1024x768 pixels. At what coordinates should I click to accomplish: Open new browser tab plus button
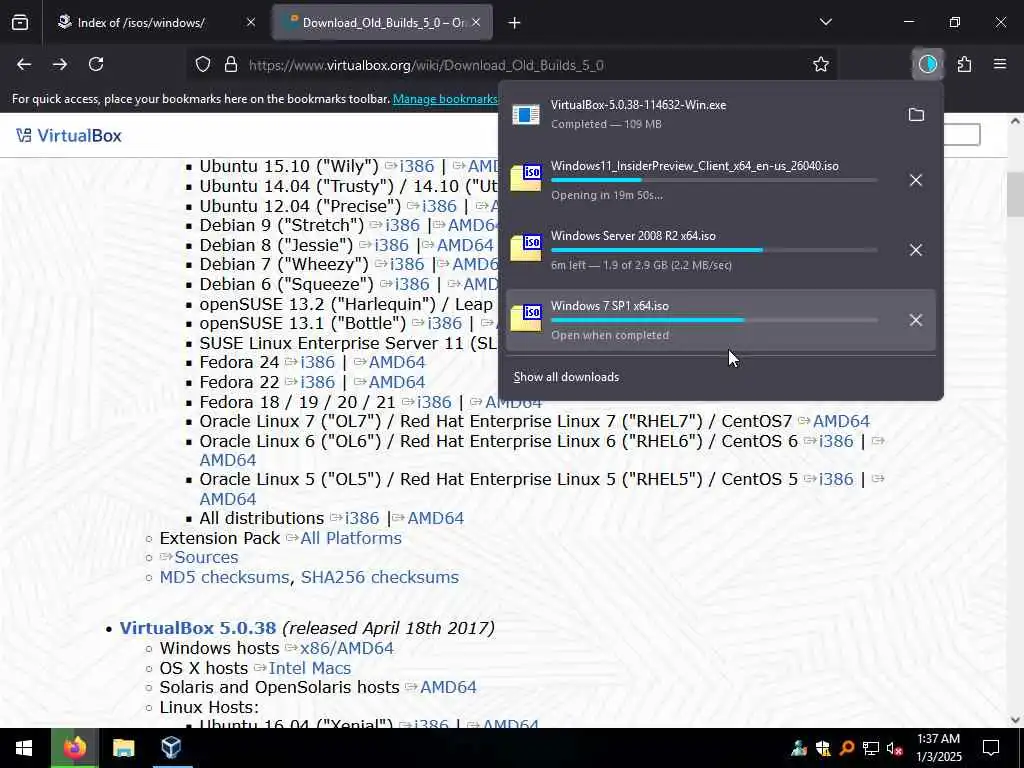514,23
